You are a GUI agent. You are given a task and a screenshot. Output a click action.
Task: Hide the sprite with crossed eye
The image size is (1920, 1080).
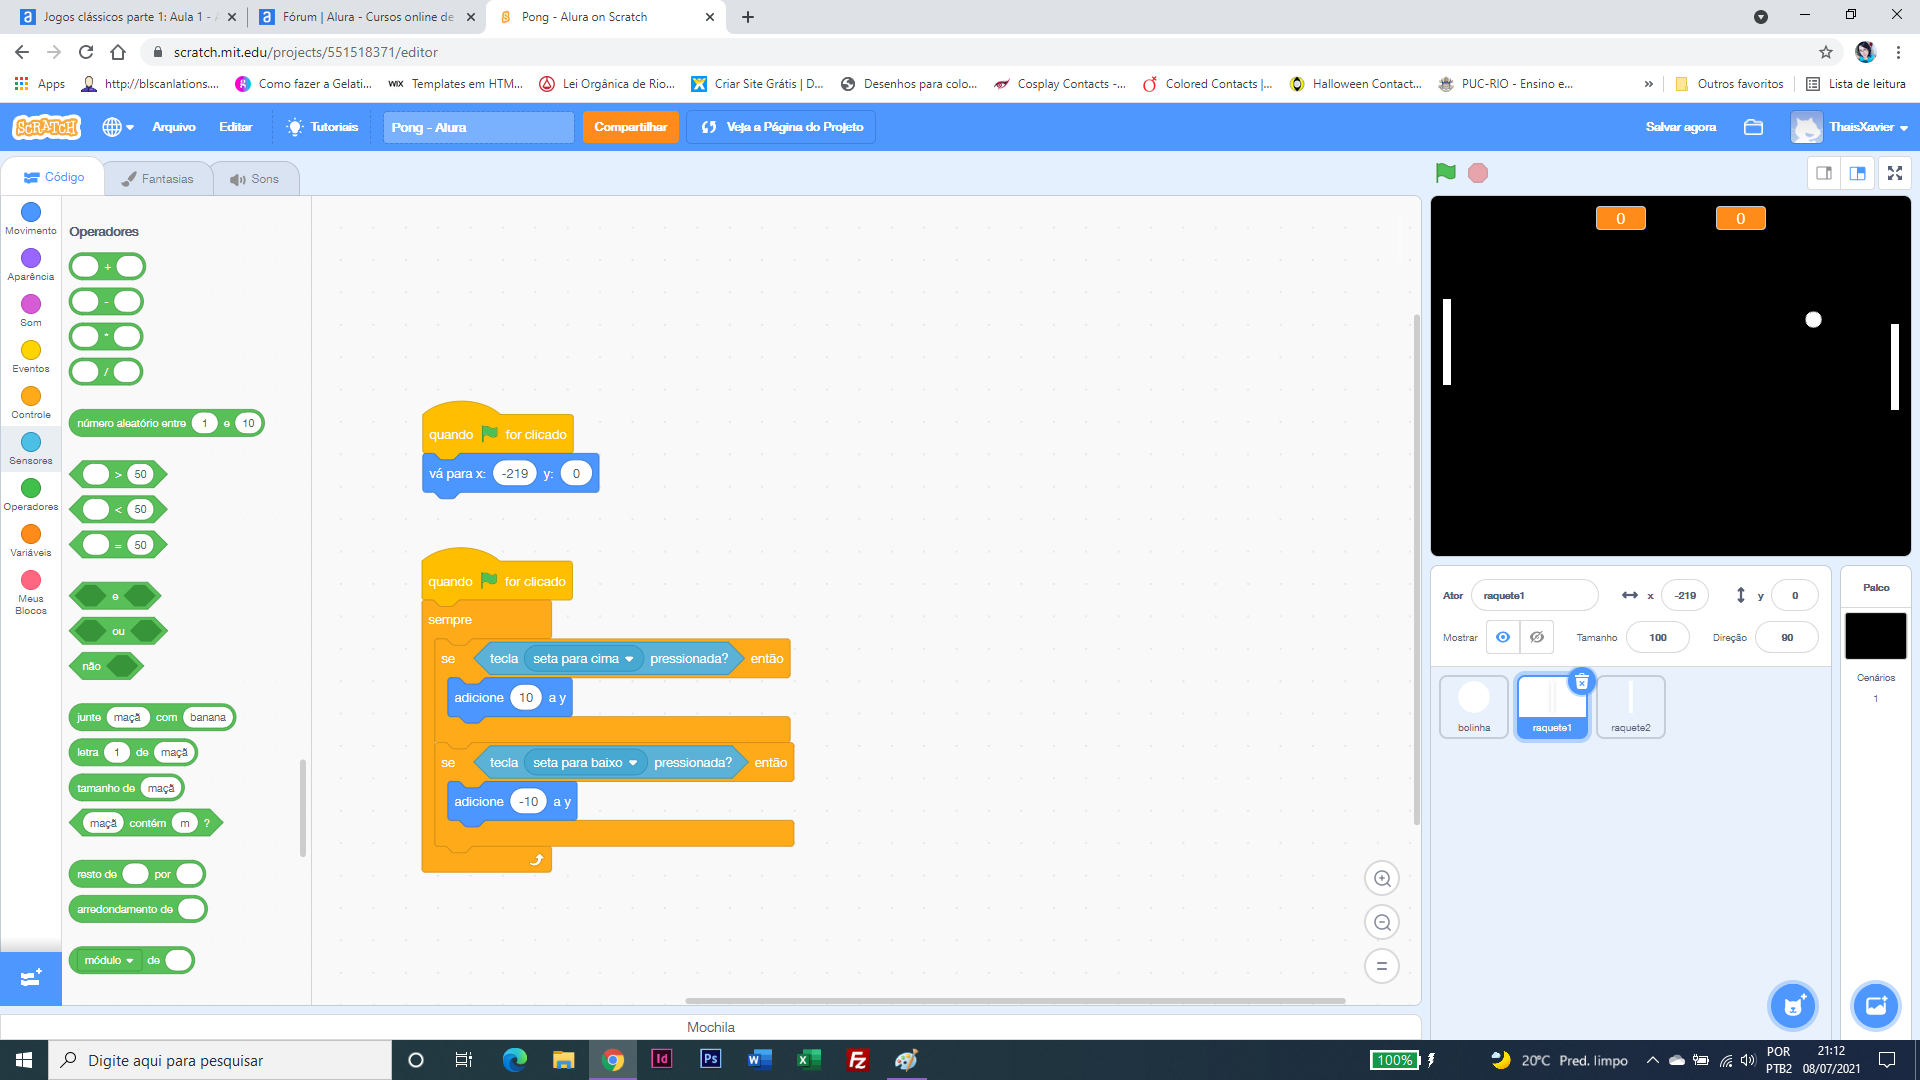tap(1537, 637)
